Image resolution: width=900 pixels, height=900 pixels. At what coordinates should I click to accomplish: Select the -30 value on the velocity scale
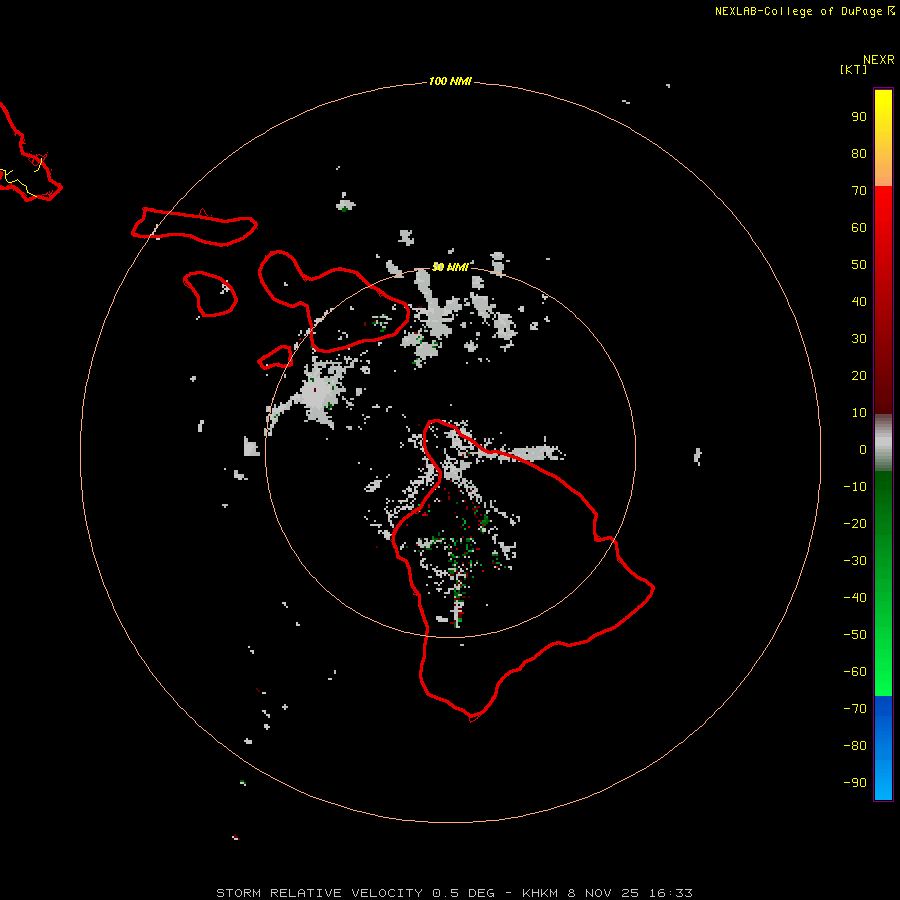coord(855,561)
